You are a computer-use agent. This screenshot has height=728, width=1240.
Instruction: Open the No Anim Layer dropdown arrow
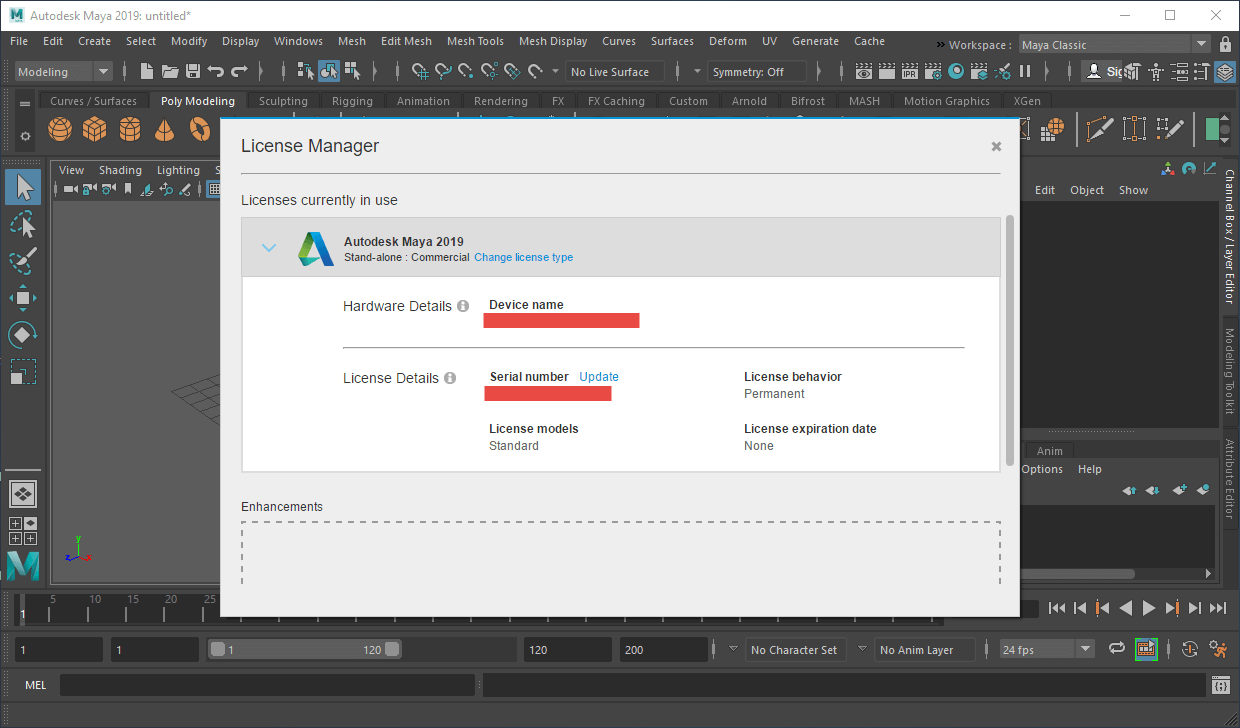862,648
